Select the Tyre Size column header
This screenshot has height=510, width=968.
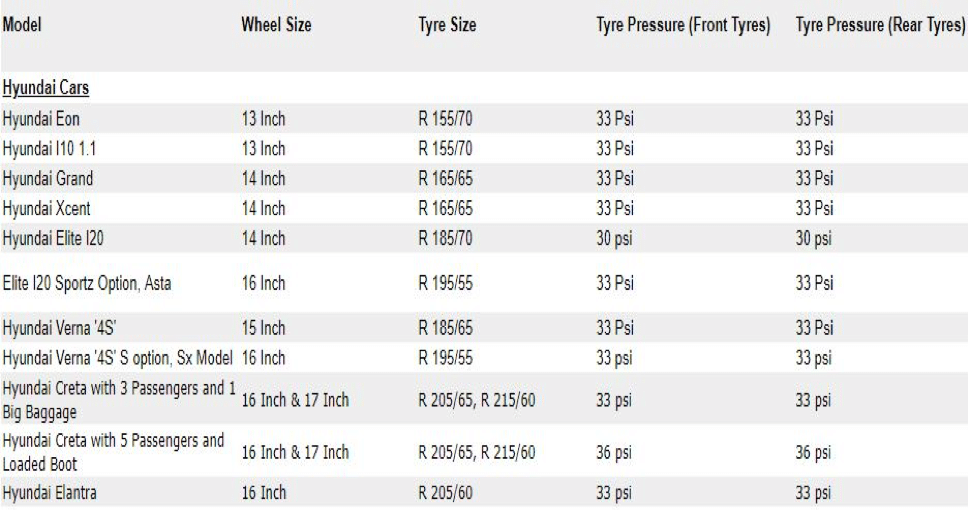[447, 26]
